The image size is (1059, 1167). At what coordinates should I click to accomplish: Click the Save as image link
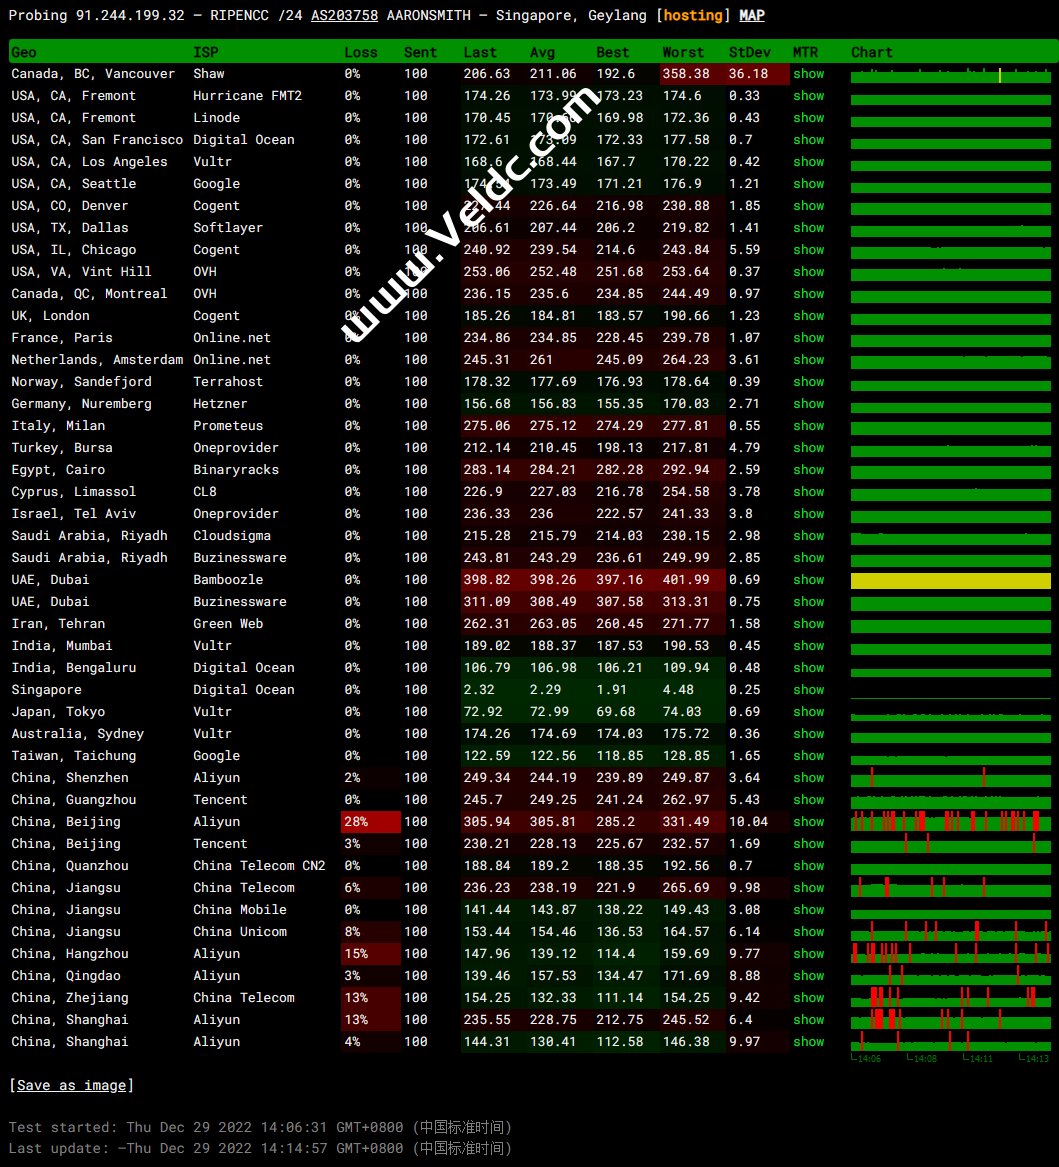coord(71,1085)
